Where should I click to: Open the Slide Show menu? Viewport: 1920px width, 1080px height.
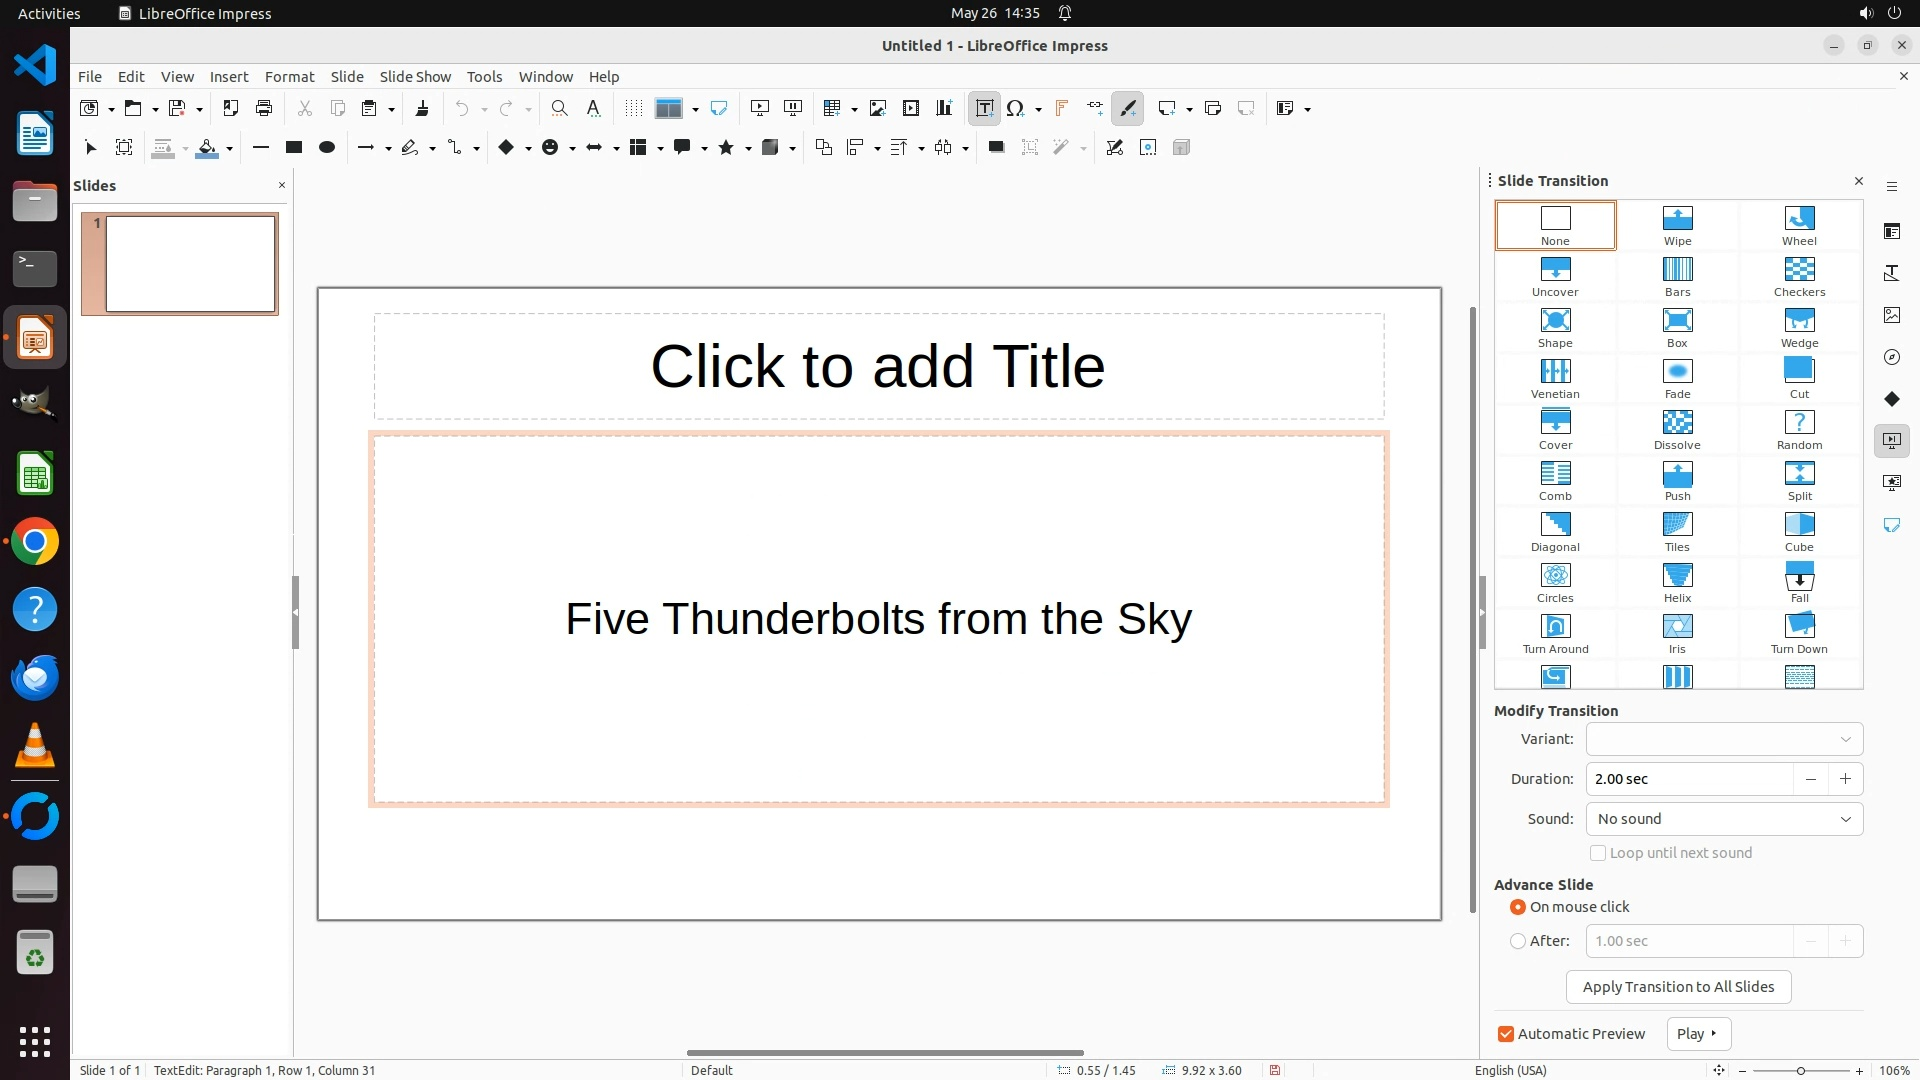tap(415, 76)
